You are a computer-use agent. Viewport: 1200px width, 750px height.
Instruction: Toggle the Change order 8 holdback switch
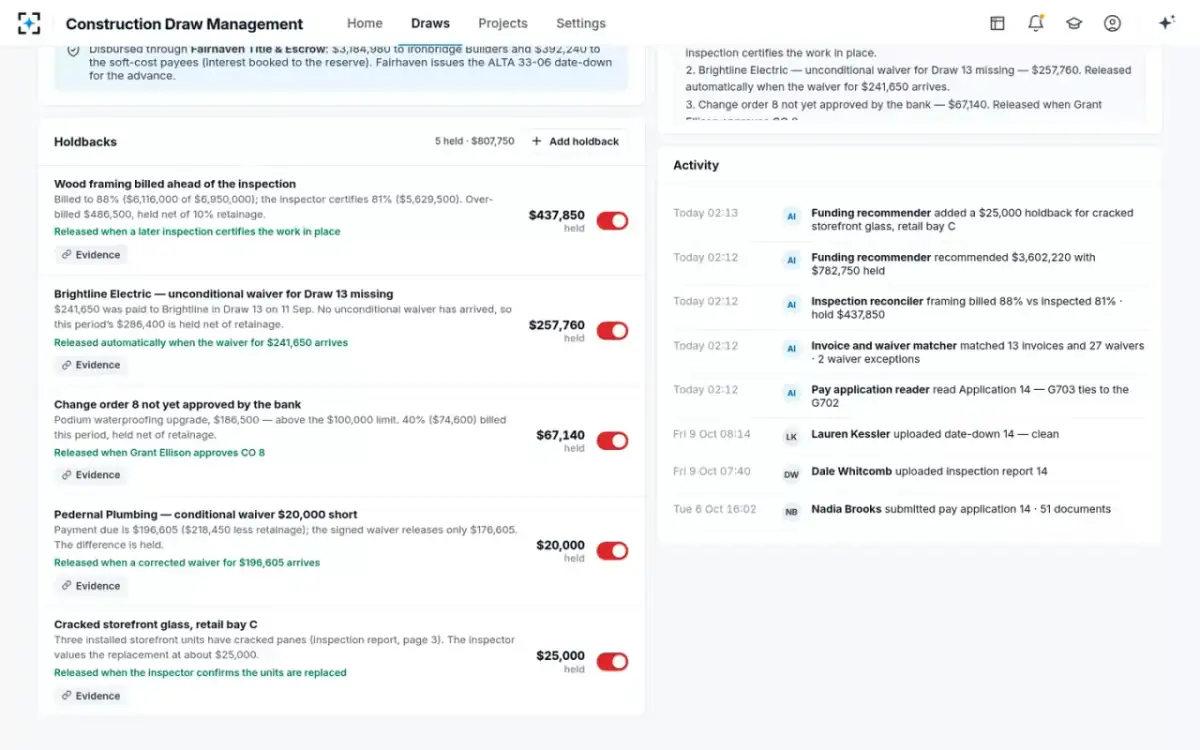[612, 440]
